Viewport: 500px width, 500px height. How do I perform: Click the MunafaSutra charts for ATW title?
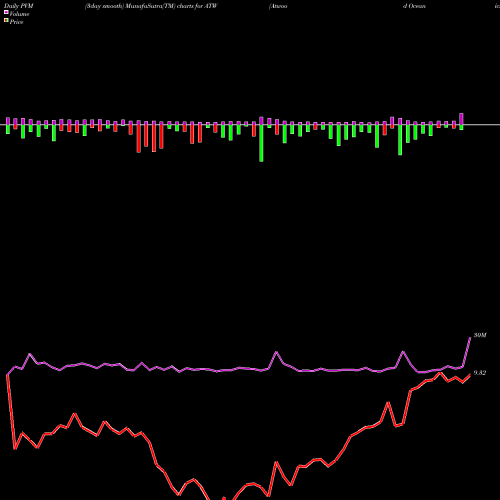tap(151, 6)
